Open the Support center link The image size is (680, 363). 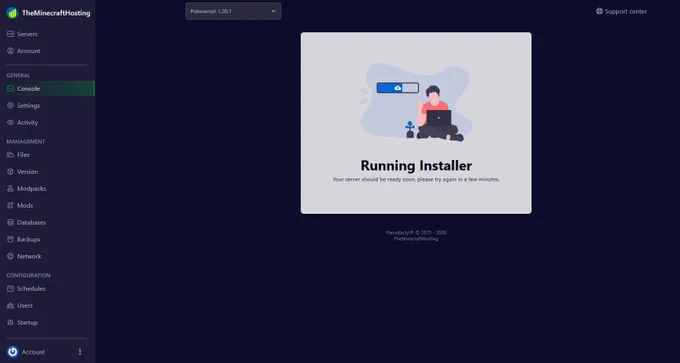(x=621, y=11)
